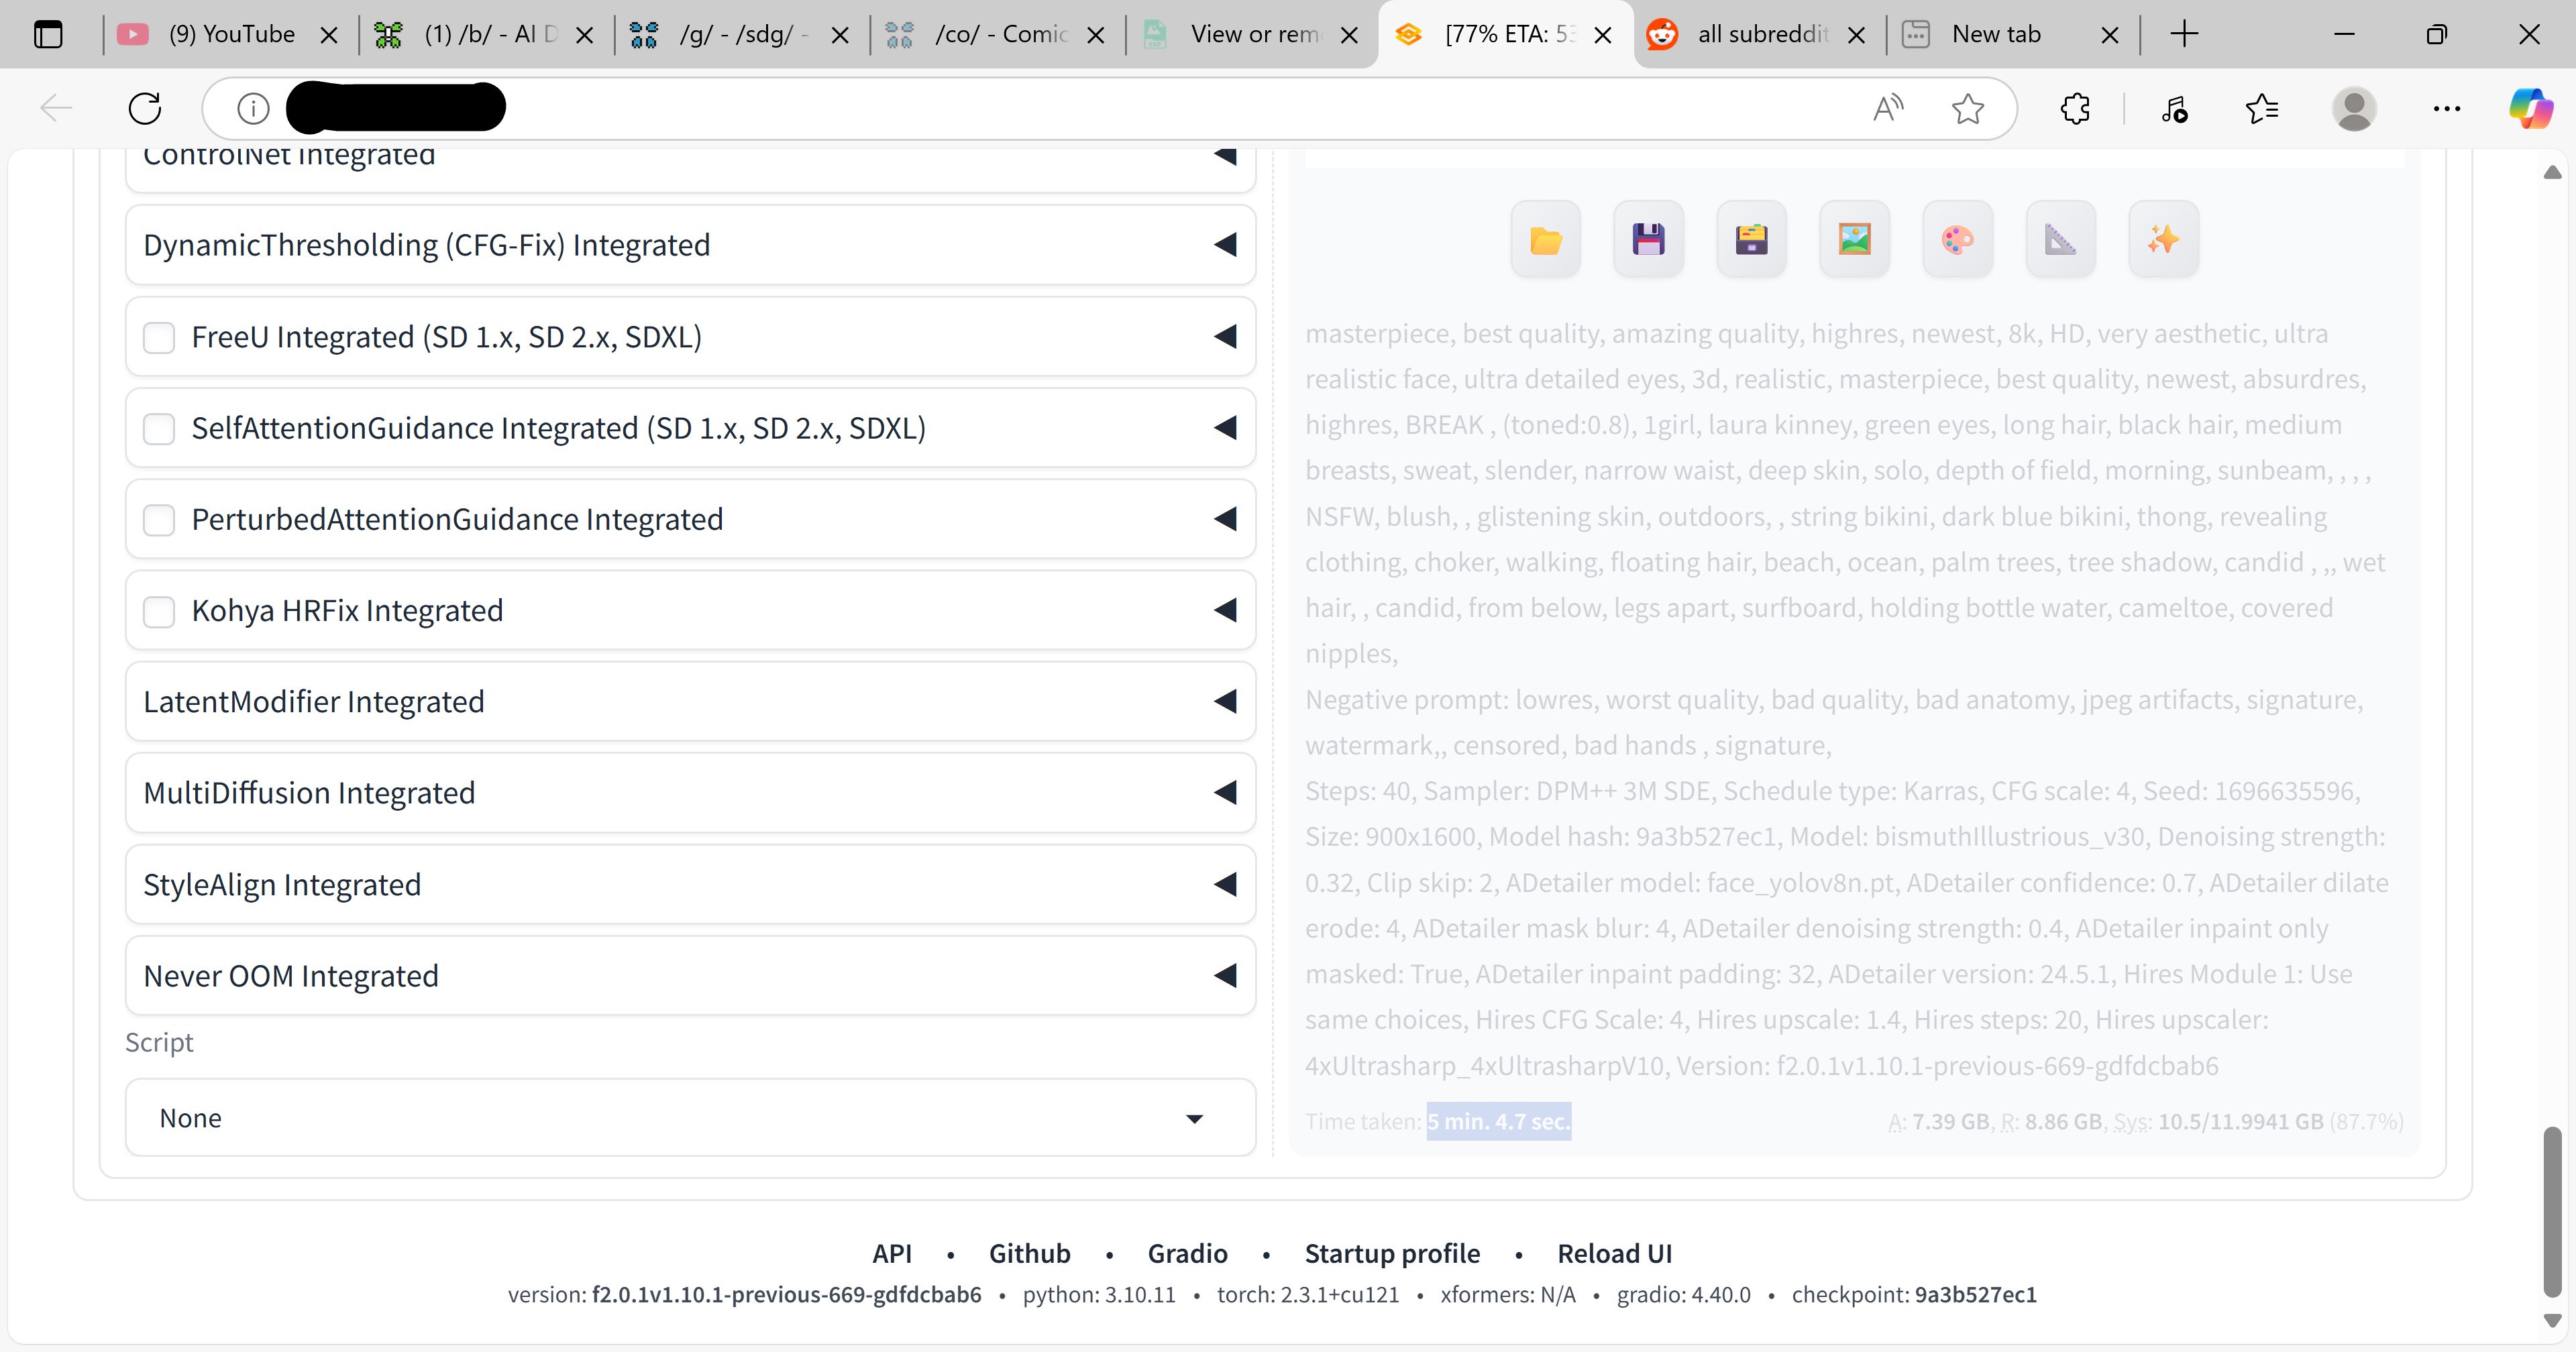Expand Never OOM Integrated section
The width and height of the screenshot is (2576, 1352).
690,976
